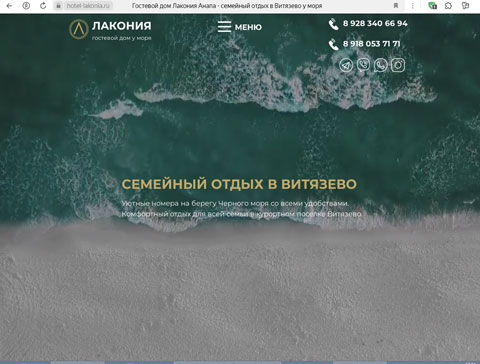Open the WhatsApp contact icon

coord(381,65)
